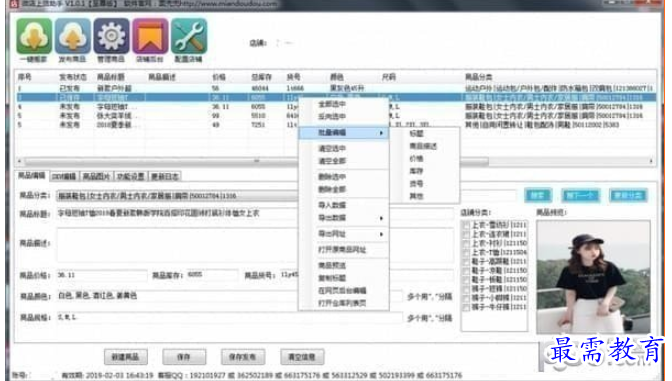
Task: Choose 清空全部 in the context menu
Action: click(344, 161)
